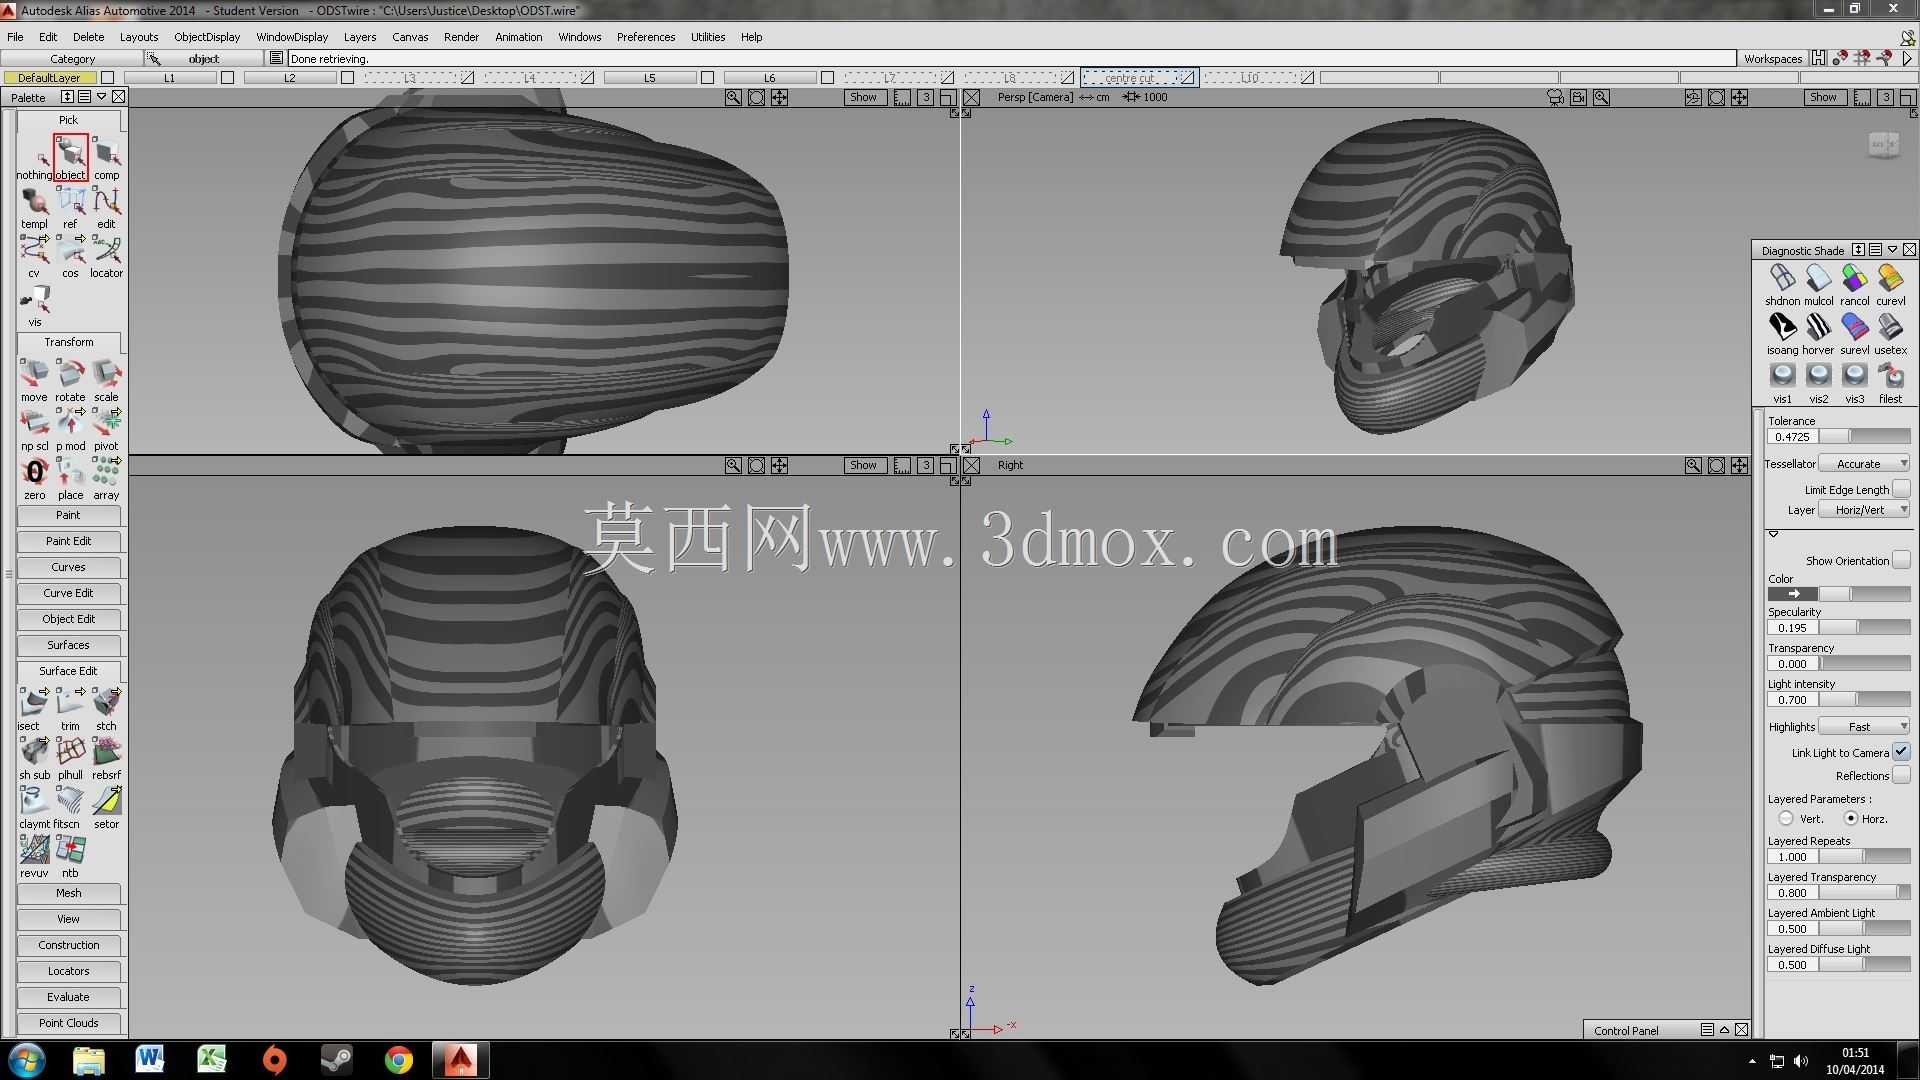Apply the horizontal/vertical (horver) shade
1920x1080 pixels.
tap(1818, 334)
